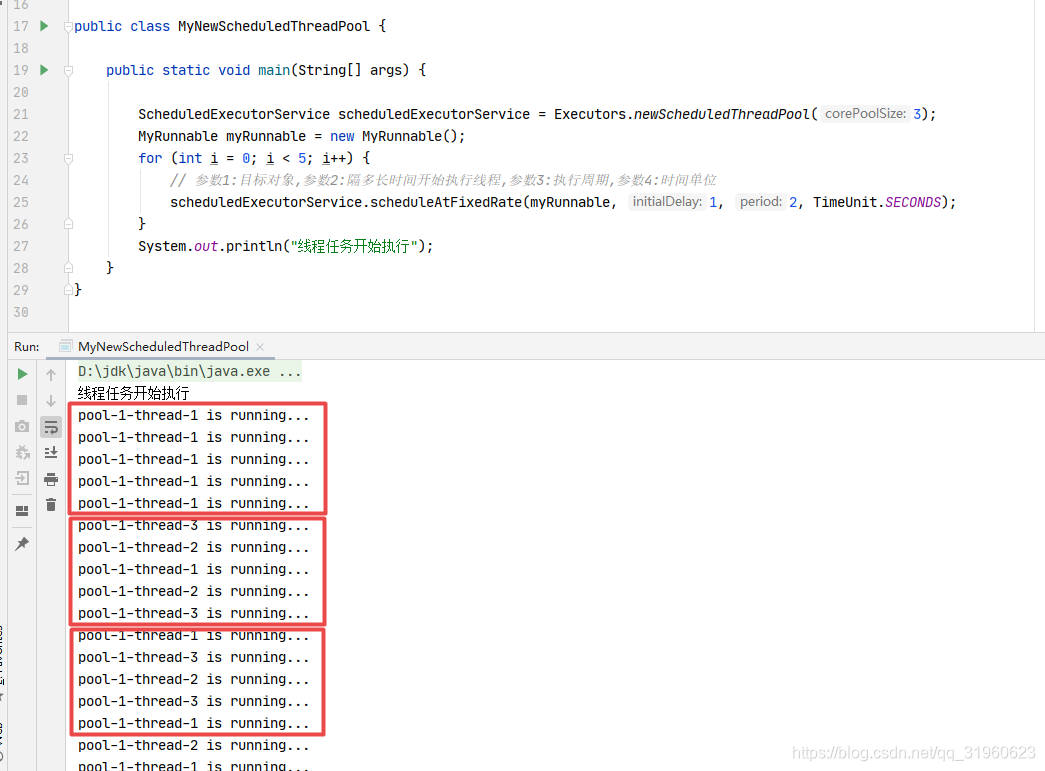Click TimeUnit.SECONDS constant
The image size is (1045, 771).
(x=877, y=202)
